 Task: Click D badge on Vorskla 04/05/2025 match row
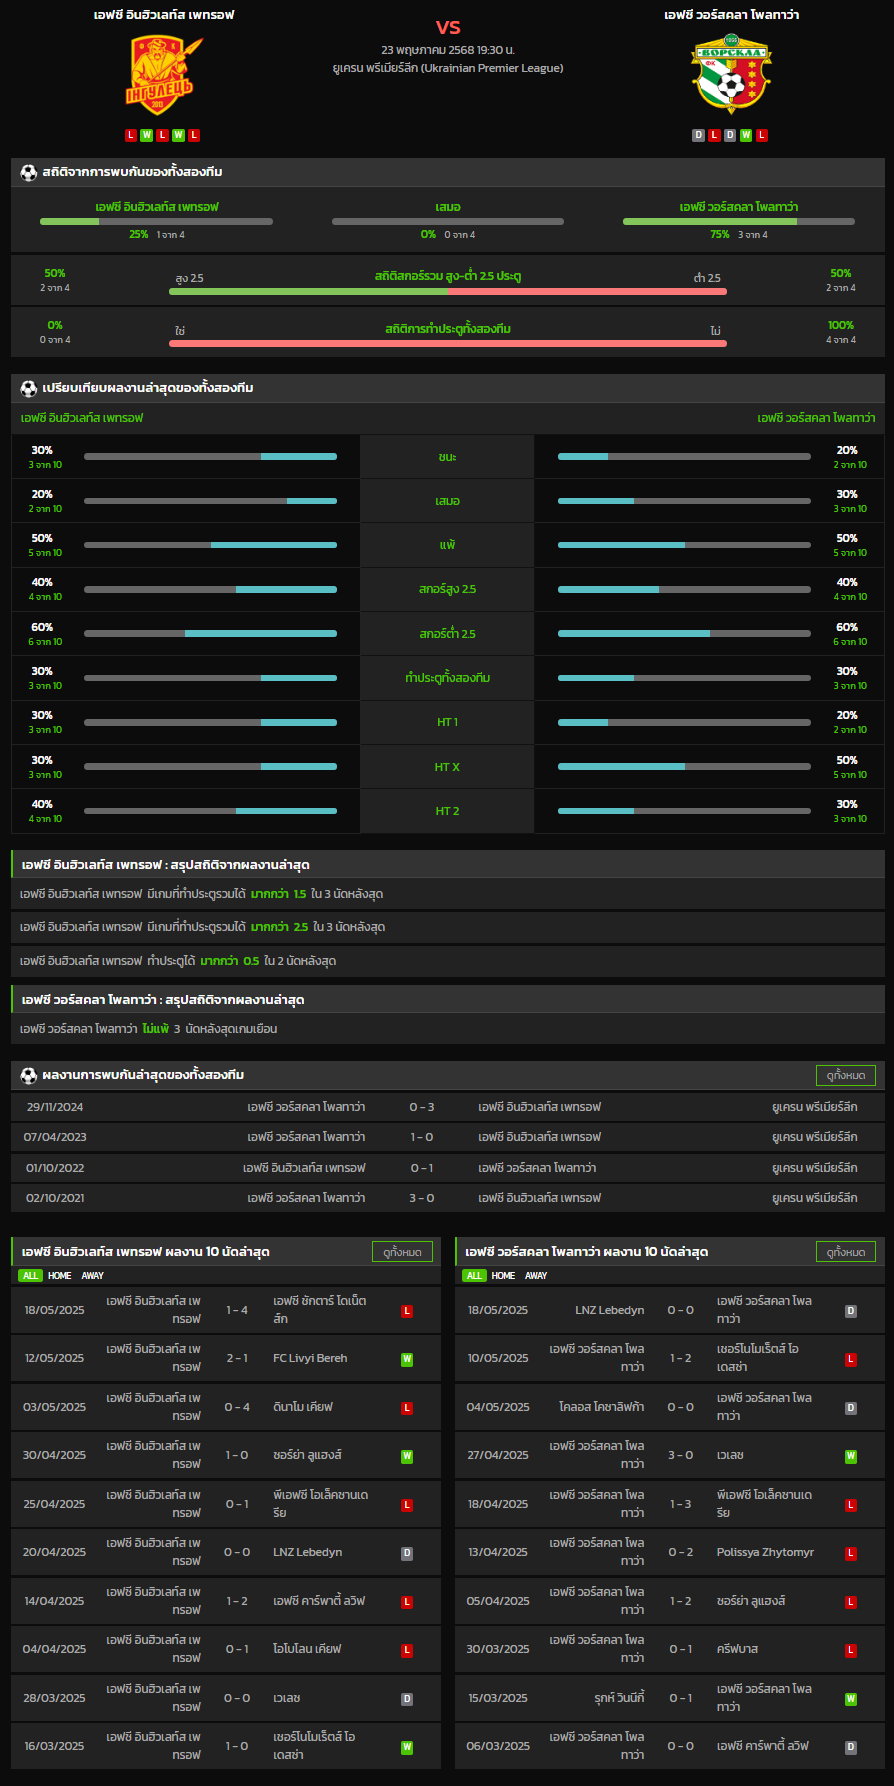click(x=851, y=1408)
